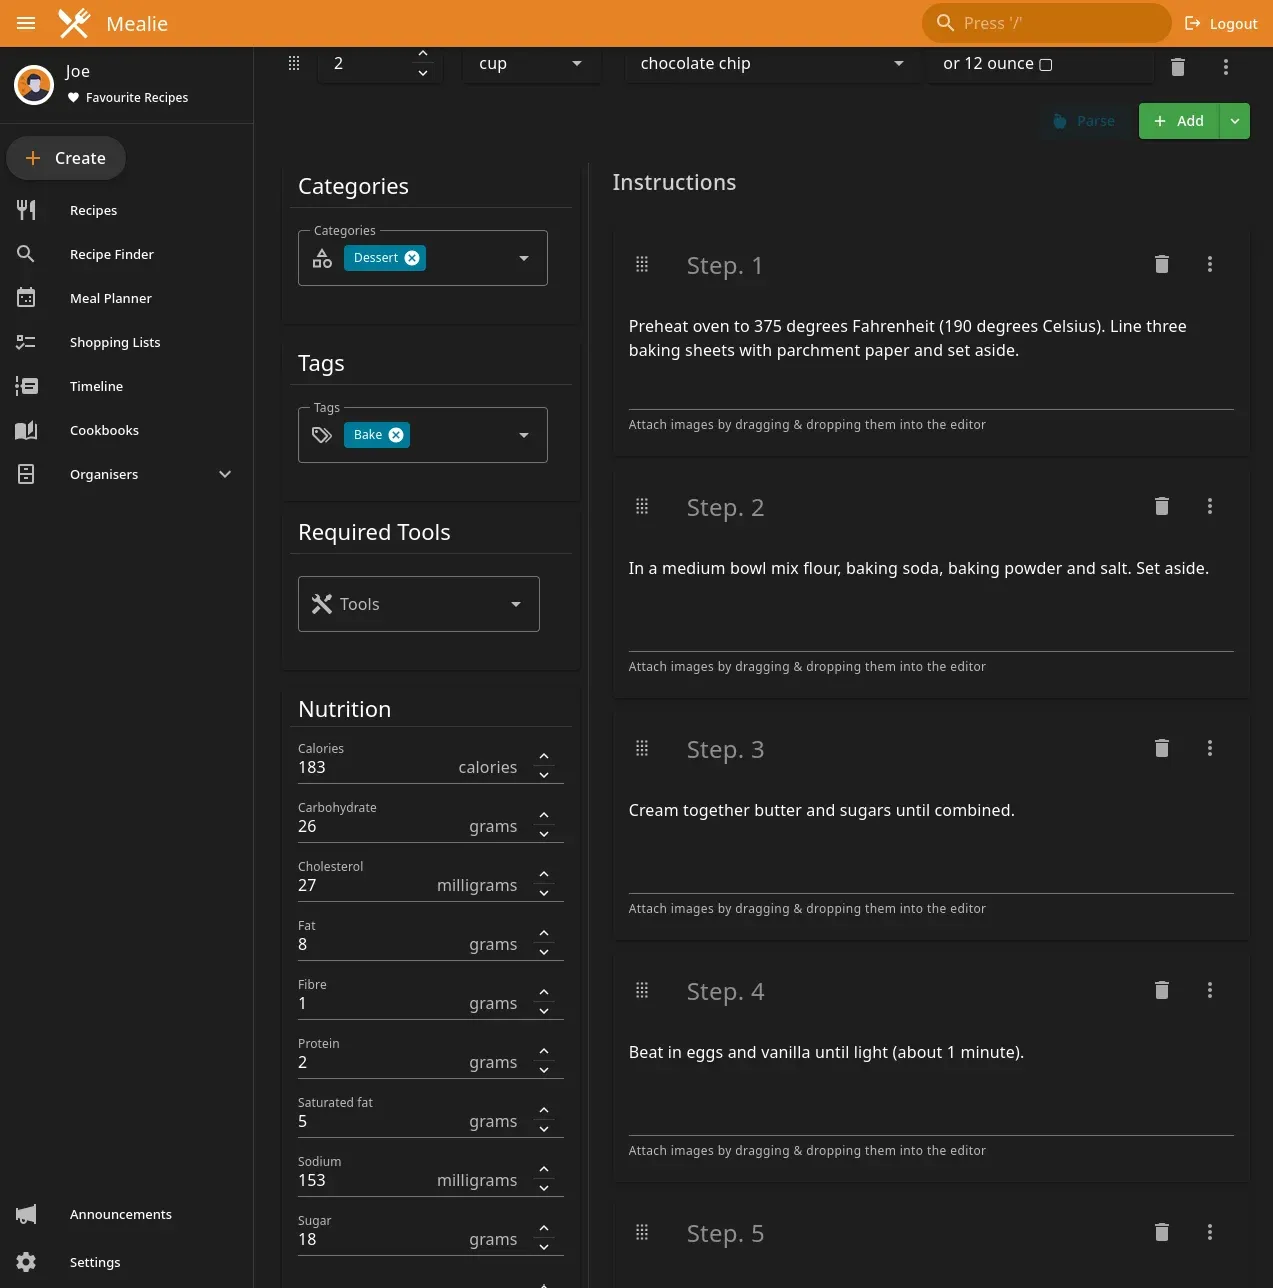1273x1288 pixels.
Task: Delete Step 3 with trash icon
Action: point(1162,748)
